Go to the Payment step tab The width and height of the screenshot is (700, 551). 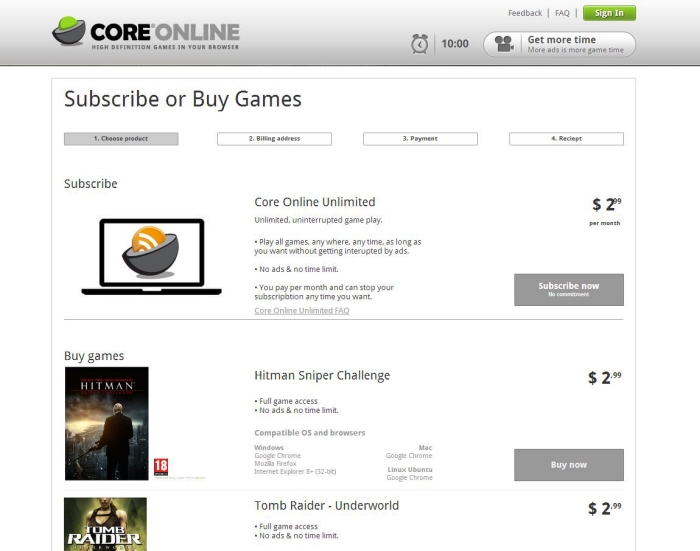[420, 138]
